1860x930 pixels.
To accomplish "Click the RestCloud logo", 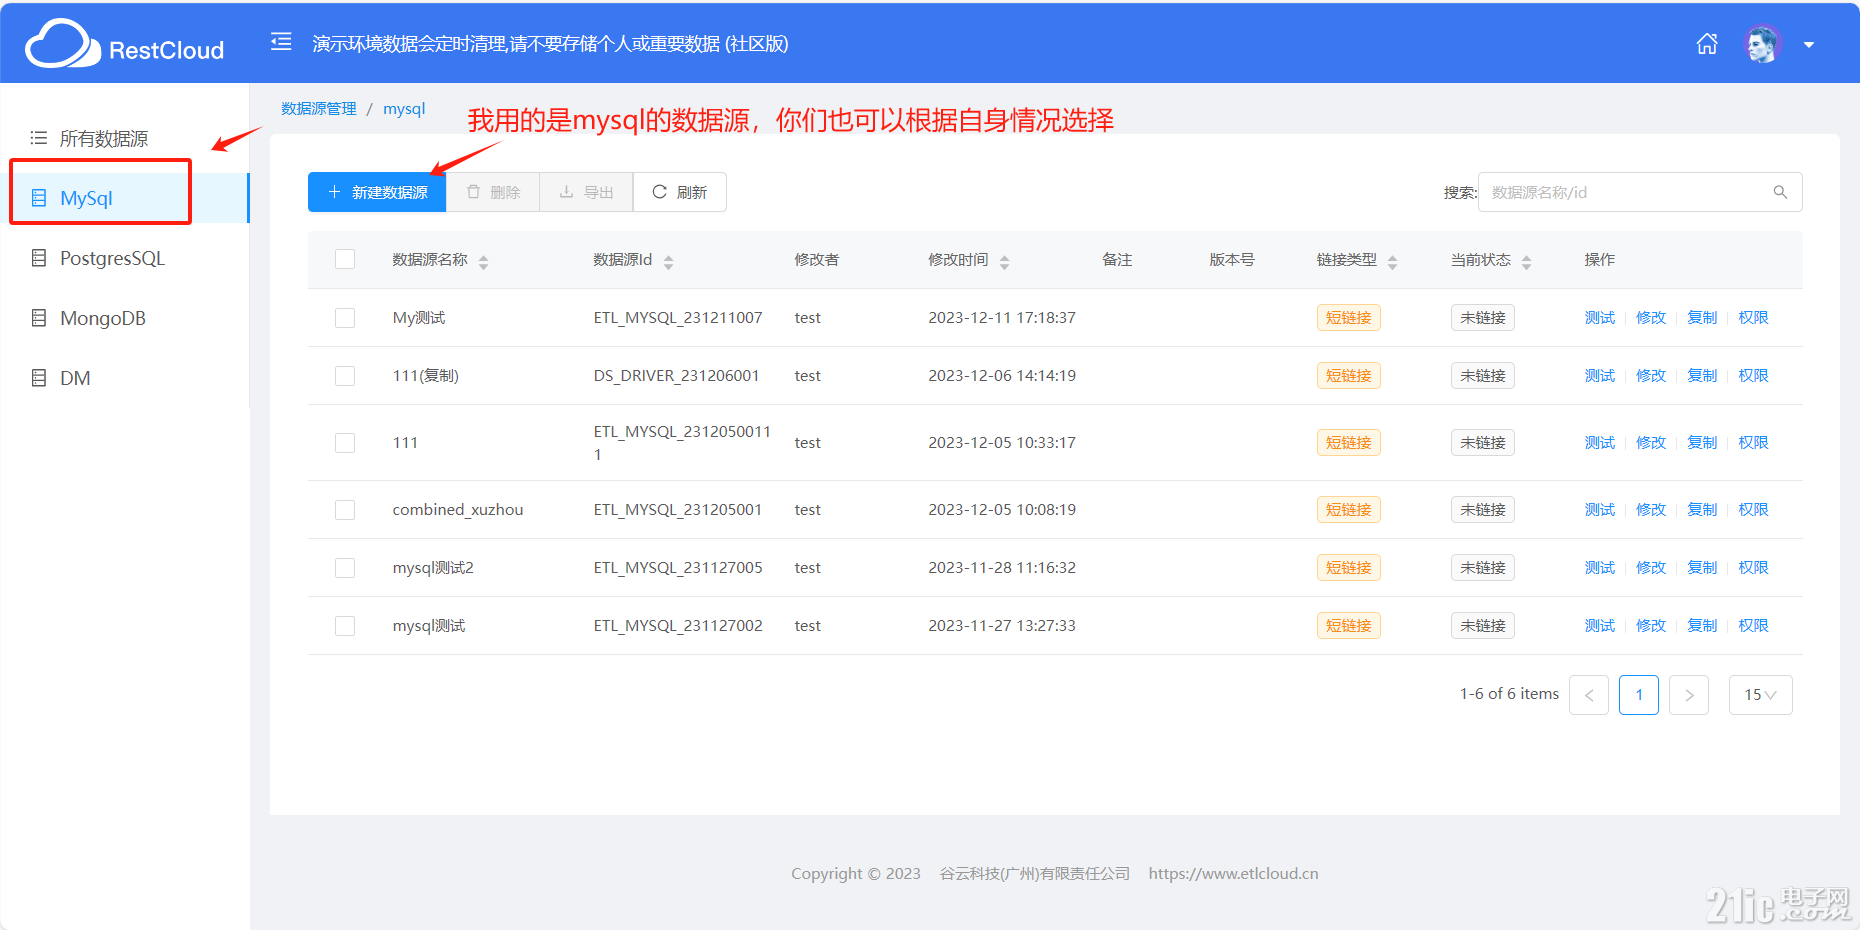I will (125, 44).
